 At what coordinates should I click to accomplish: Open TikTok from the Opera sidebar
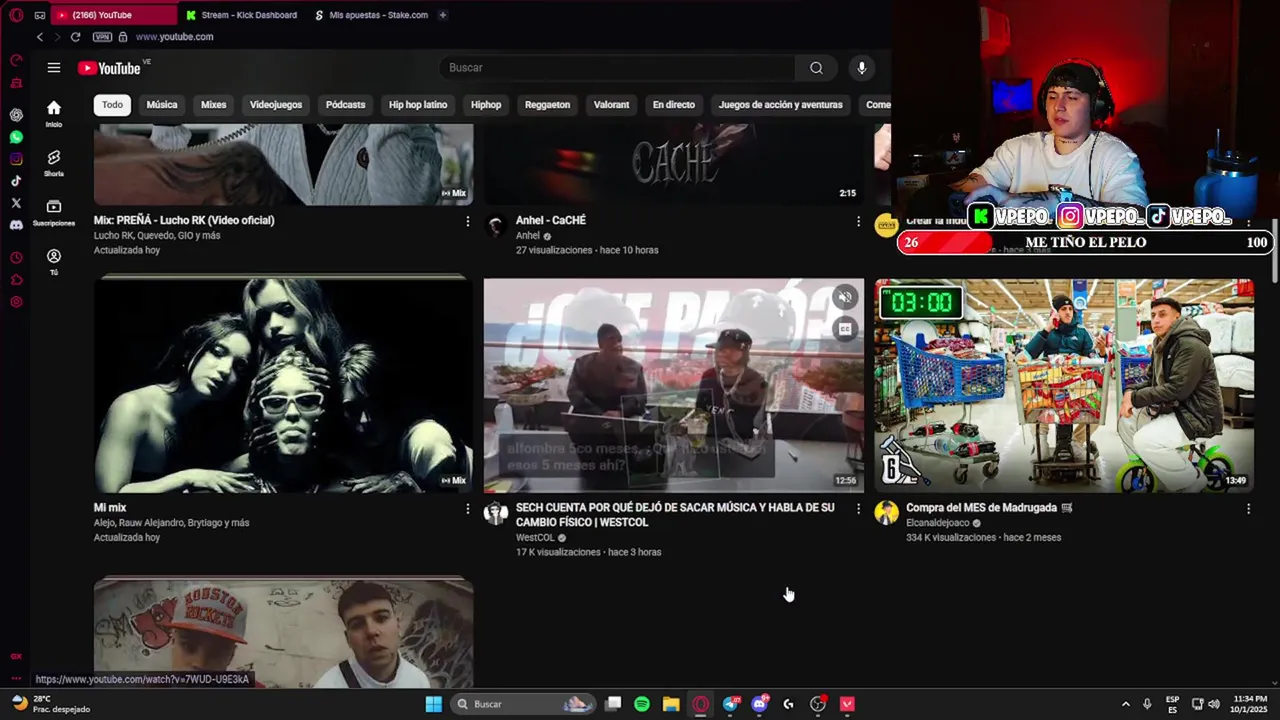click(16, 181)
